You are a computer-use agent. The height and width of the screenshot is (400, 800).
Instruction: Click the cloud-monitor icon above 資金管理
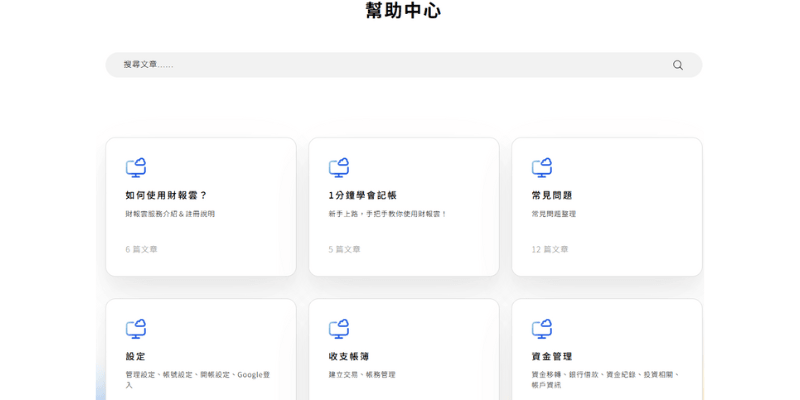click(542, 328)
